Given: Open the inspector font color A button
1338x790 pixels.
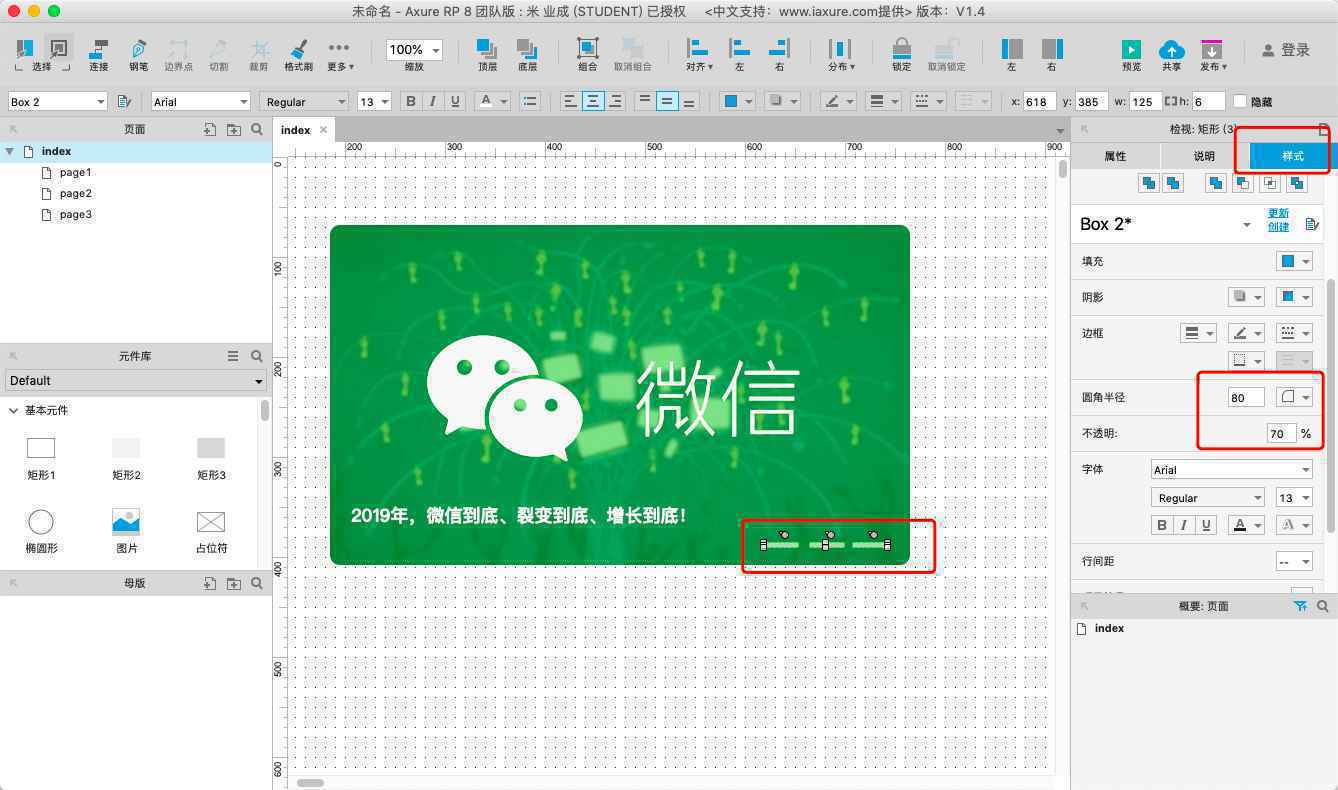Looking at the screenshot, I should 1246,525.
